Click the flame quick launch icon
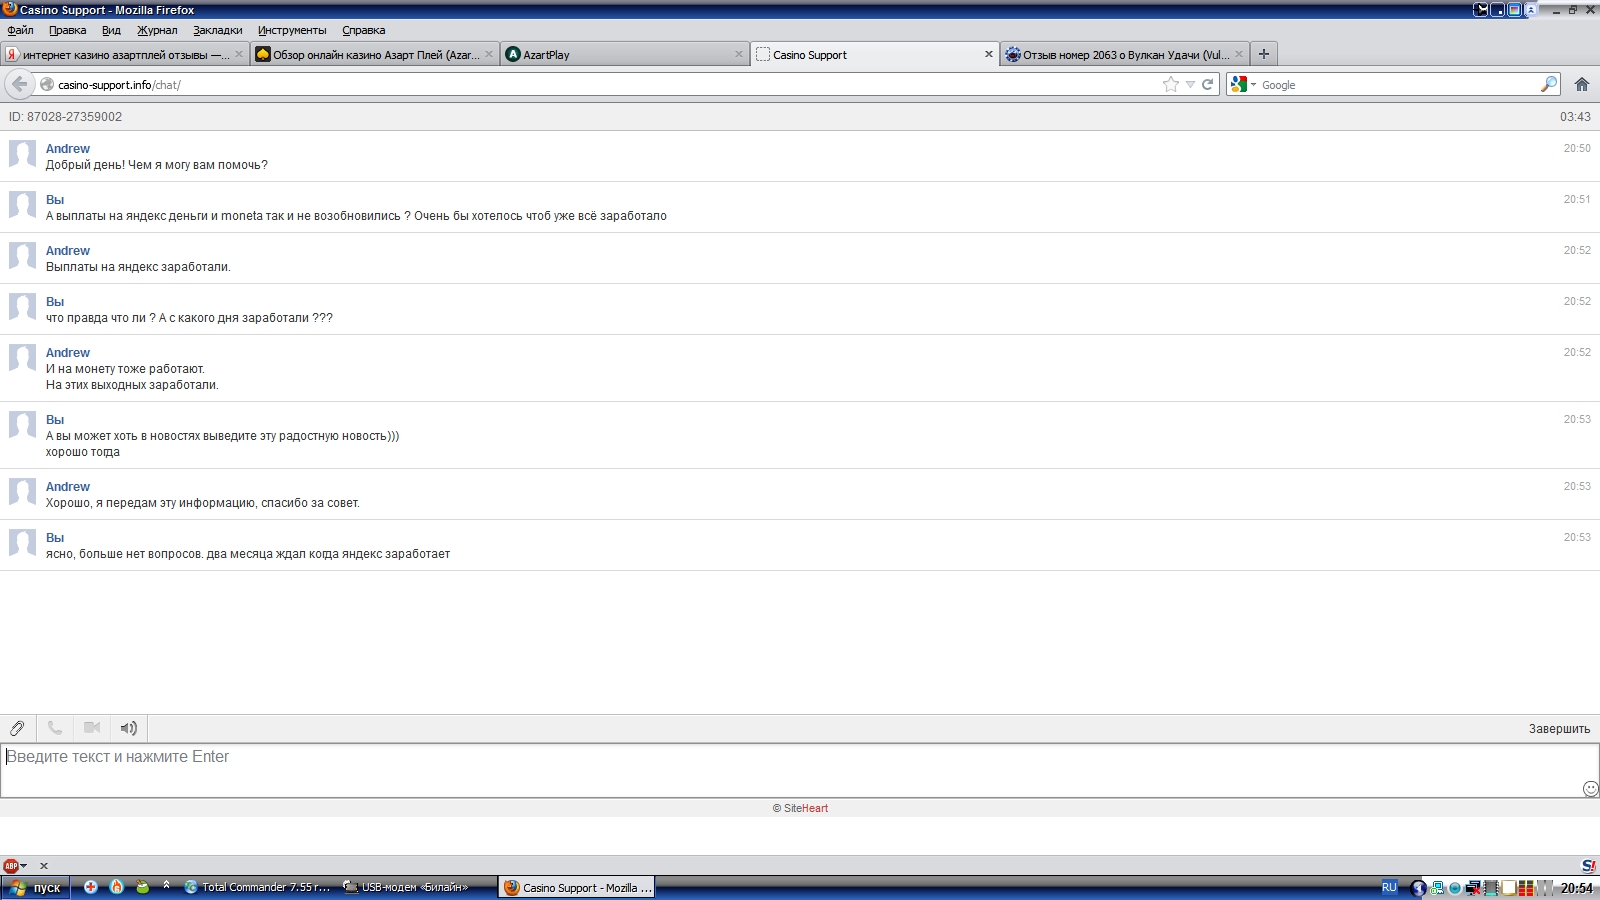Viewport: 1600px width, 900px height. (x=116, y=887)
